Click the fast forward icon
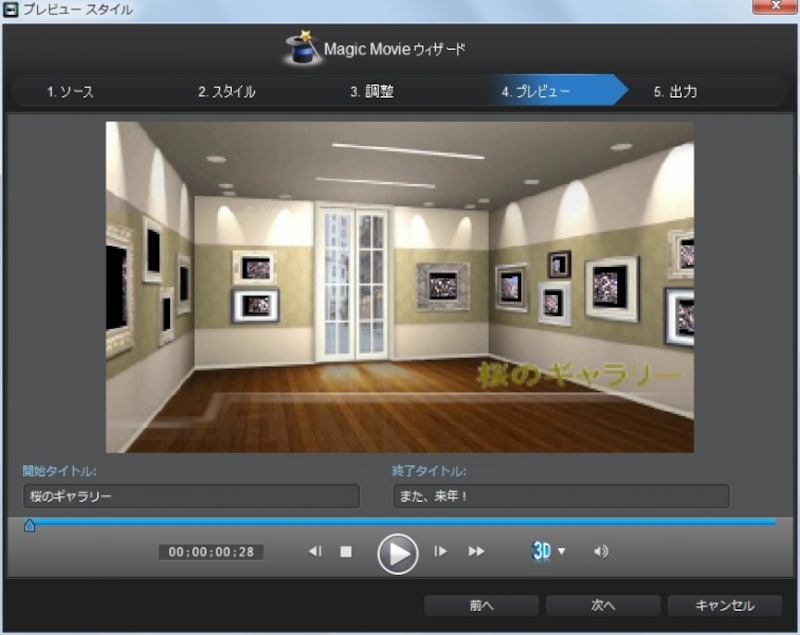 pos(477,551)
